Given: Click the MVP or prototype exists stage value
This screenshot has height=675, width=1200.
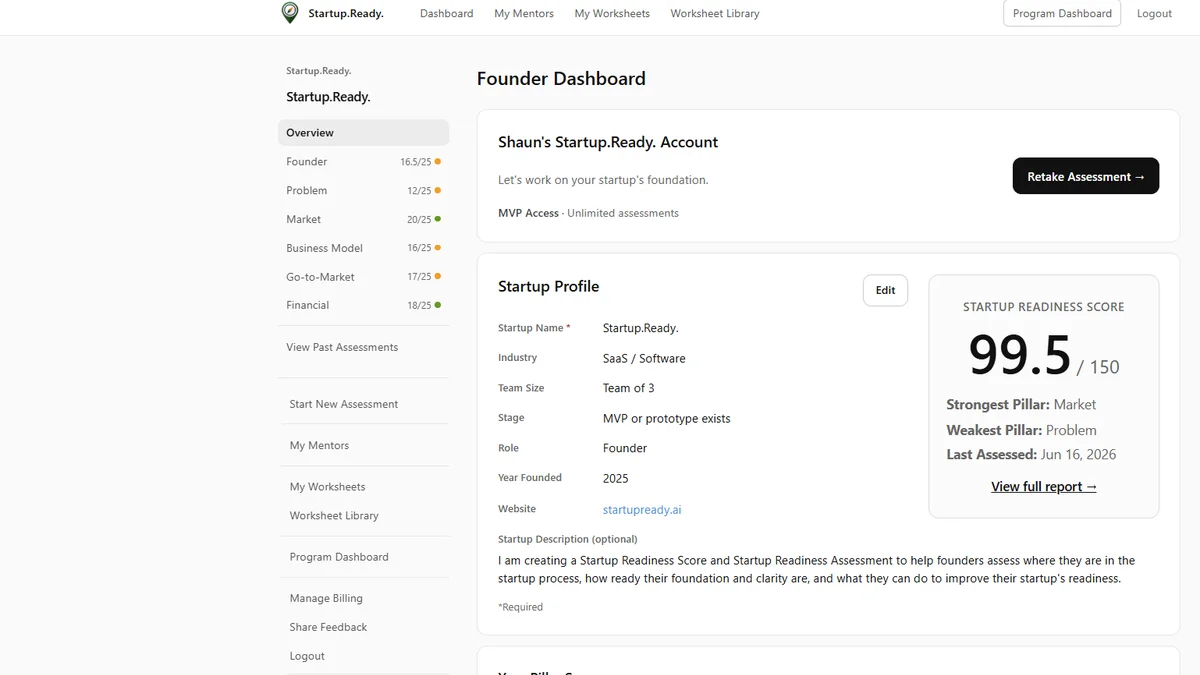Looking at the screenshot, I should pos(667,418).
